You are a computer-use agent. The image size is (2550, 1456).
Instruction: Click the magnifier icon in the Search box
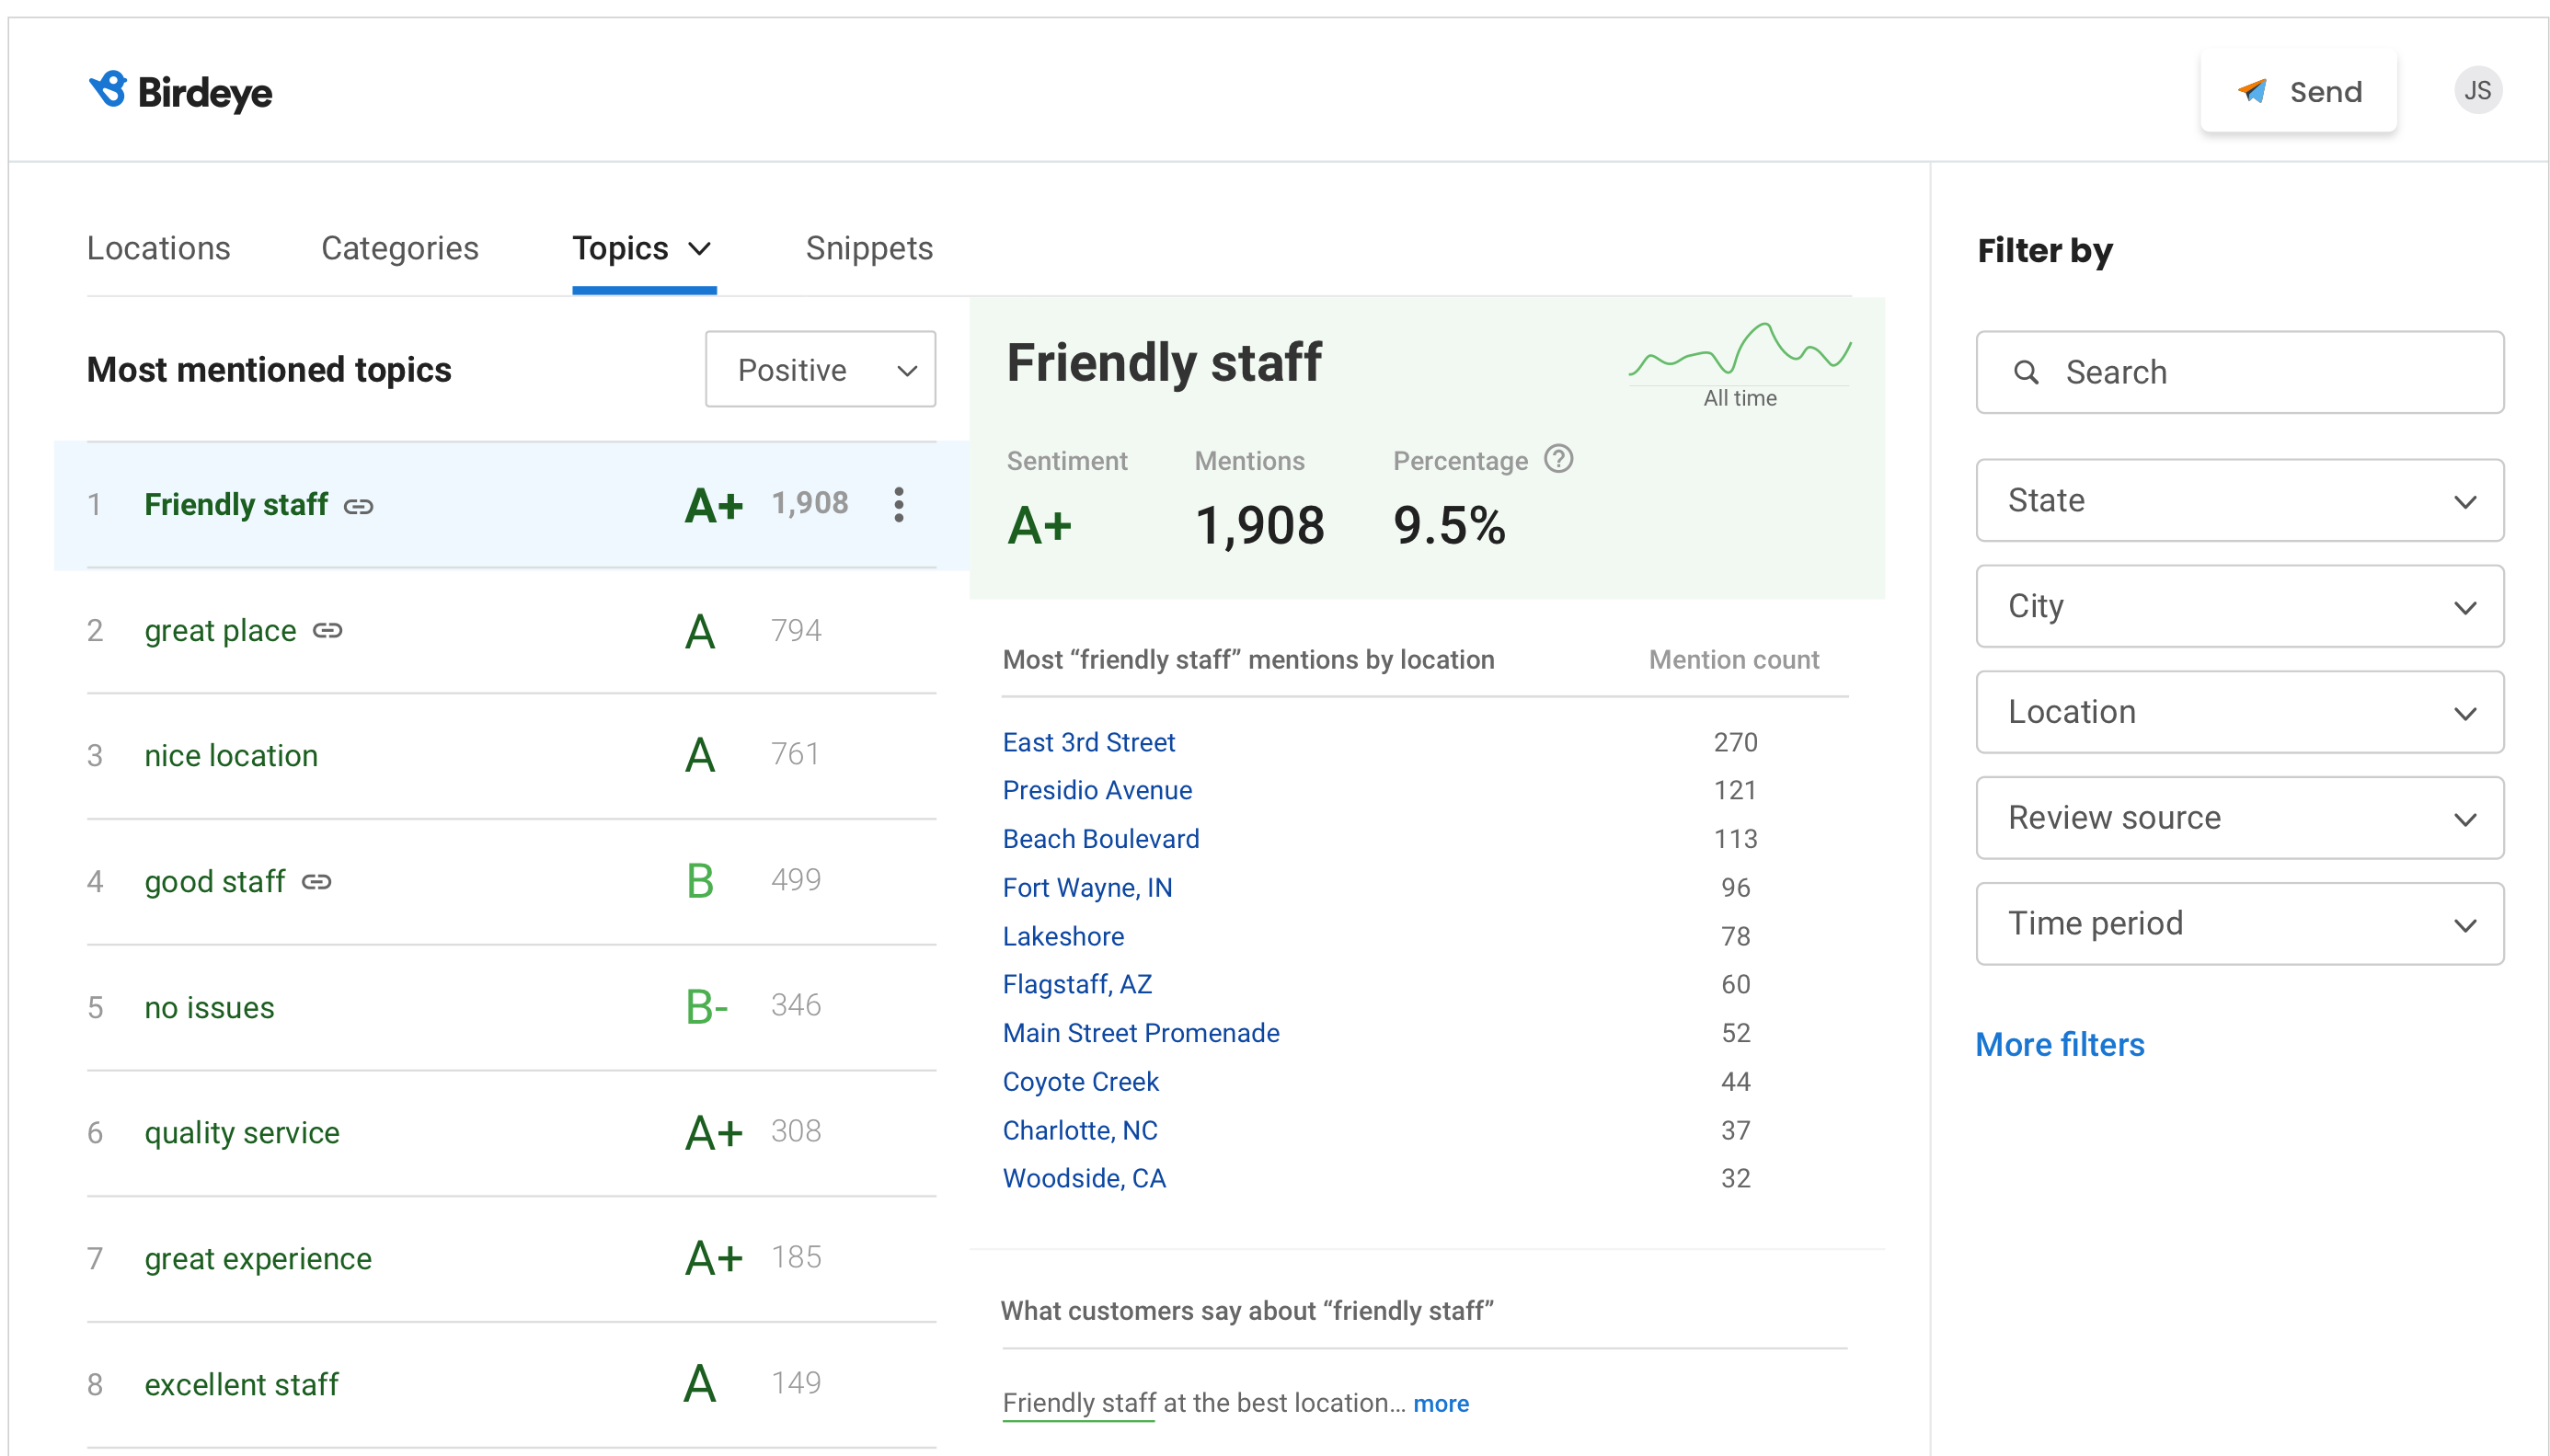(x=2024, y=372)
